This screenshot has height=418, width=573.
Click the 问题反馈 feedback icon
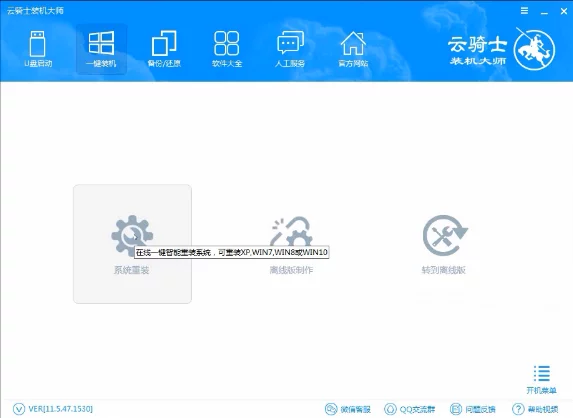pyautogui.click(x=456, y=409)
